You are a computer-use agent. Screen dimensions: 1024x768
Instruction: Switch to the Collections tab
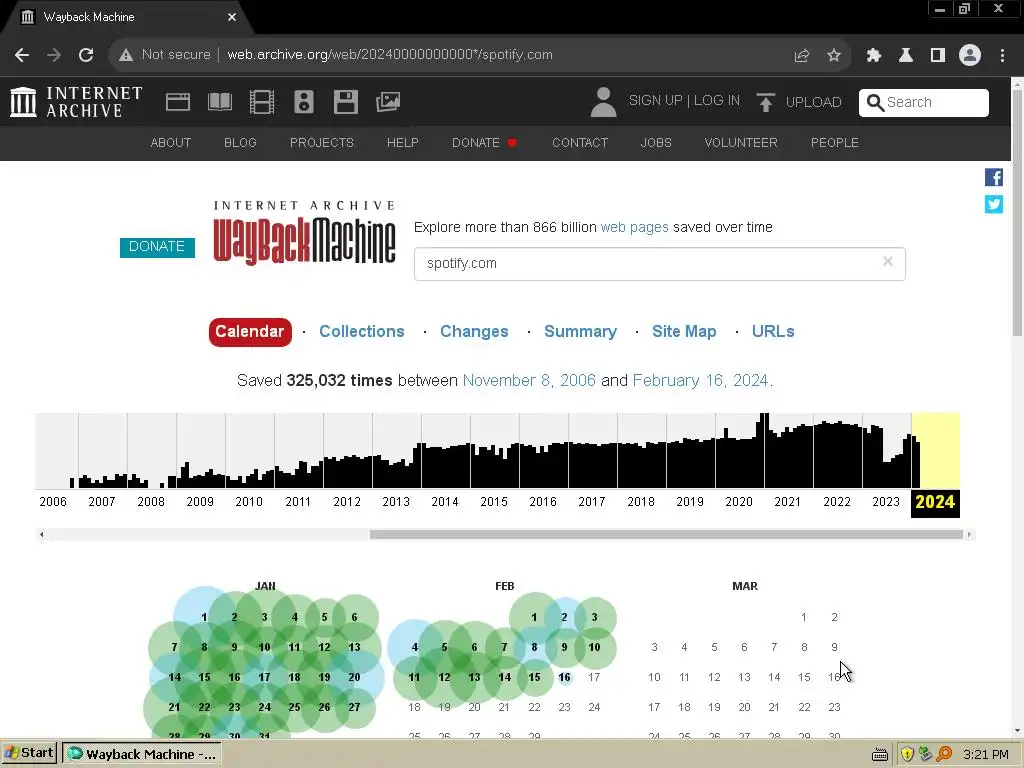pos(362,332)
